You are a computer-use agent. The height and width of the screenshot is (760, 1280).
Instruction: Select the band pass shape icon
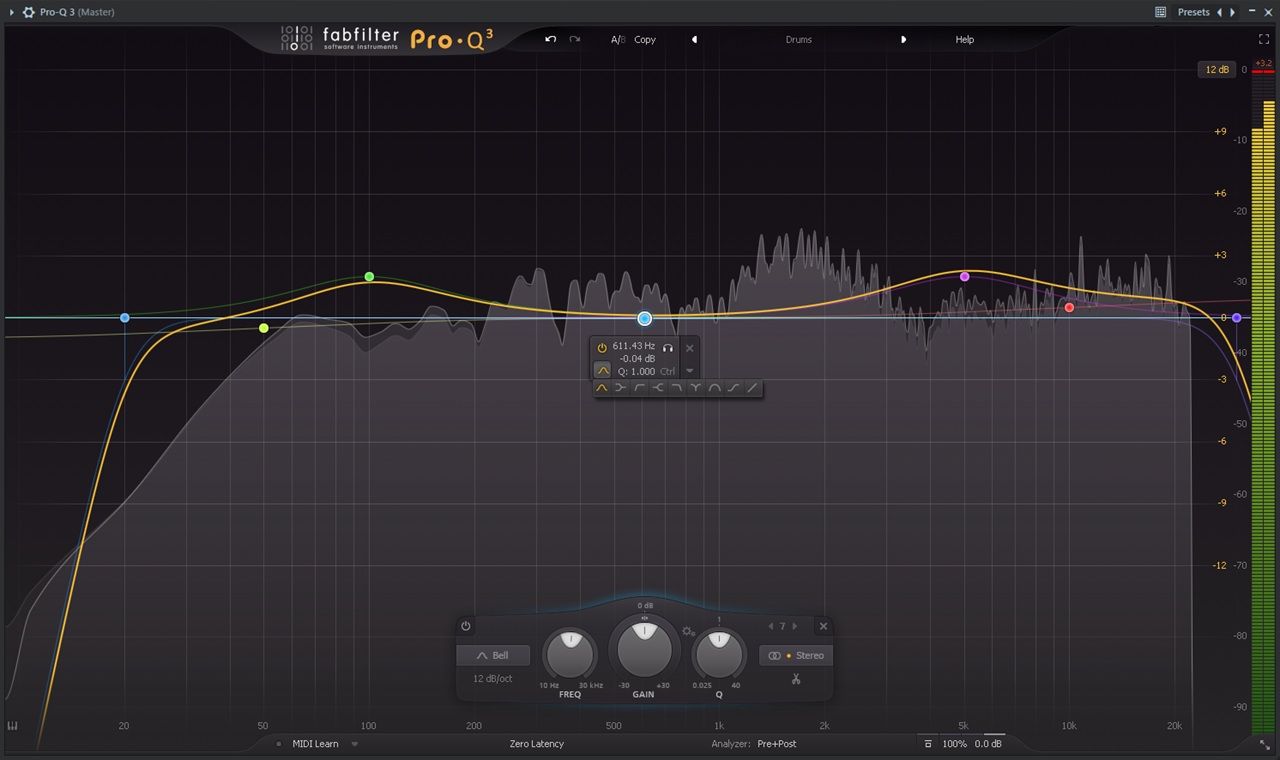coord(714,388)
